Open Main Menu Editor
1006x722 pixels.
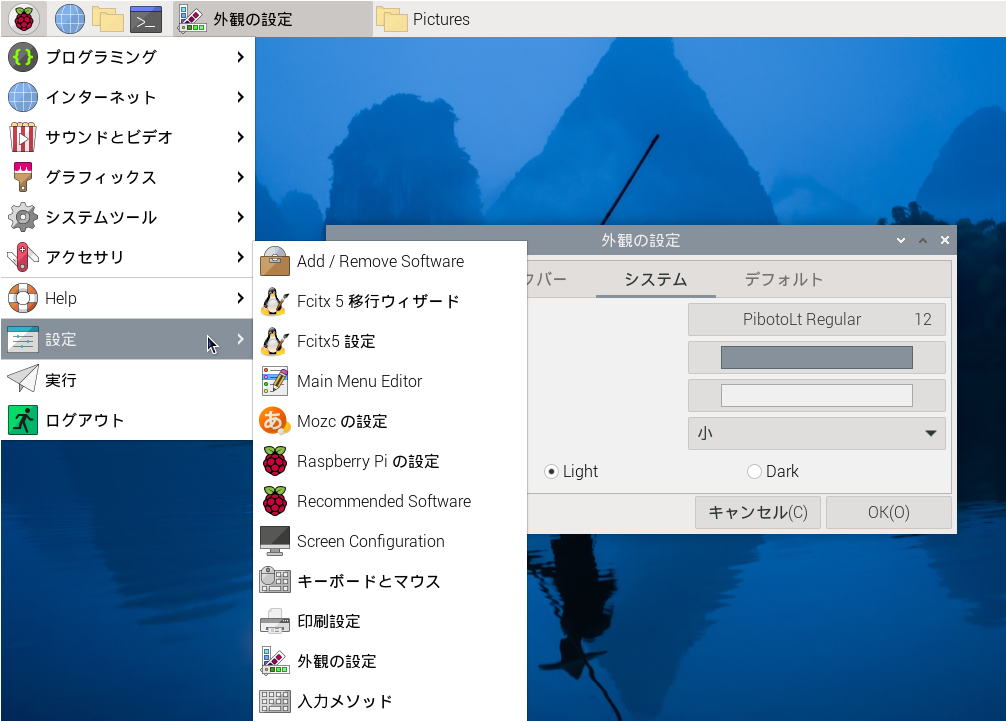[359, 381]
